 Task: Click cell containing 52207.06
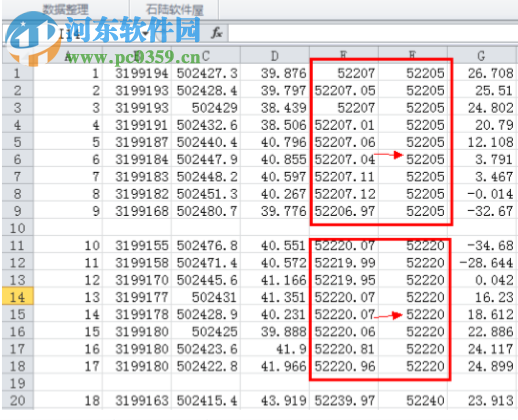point(344,142)
